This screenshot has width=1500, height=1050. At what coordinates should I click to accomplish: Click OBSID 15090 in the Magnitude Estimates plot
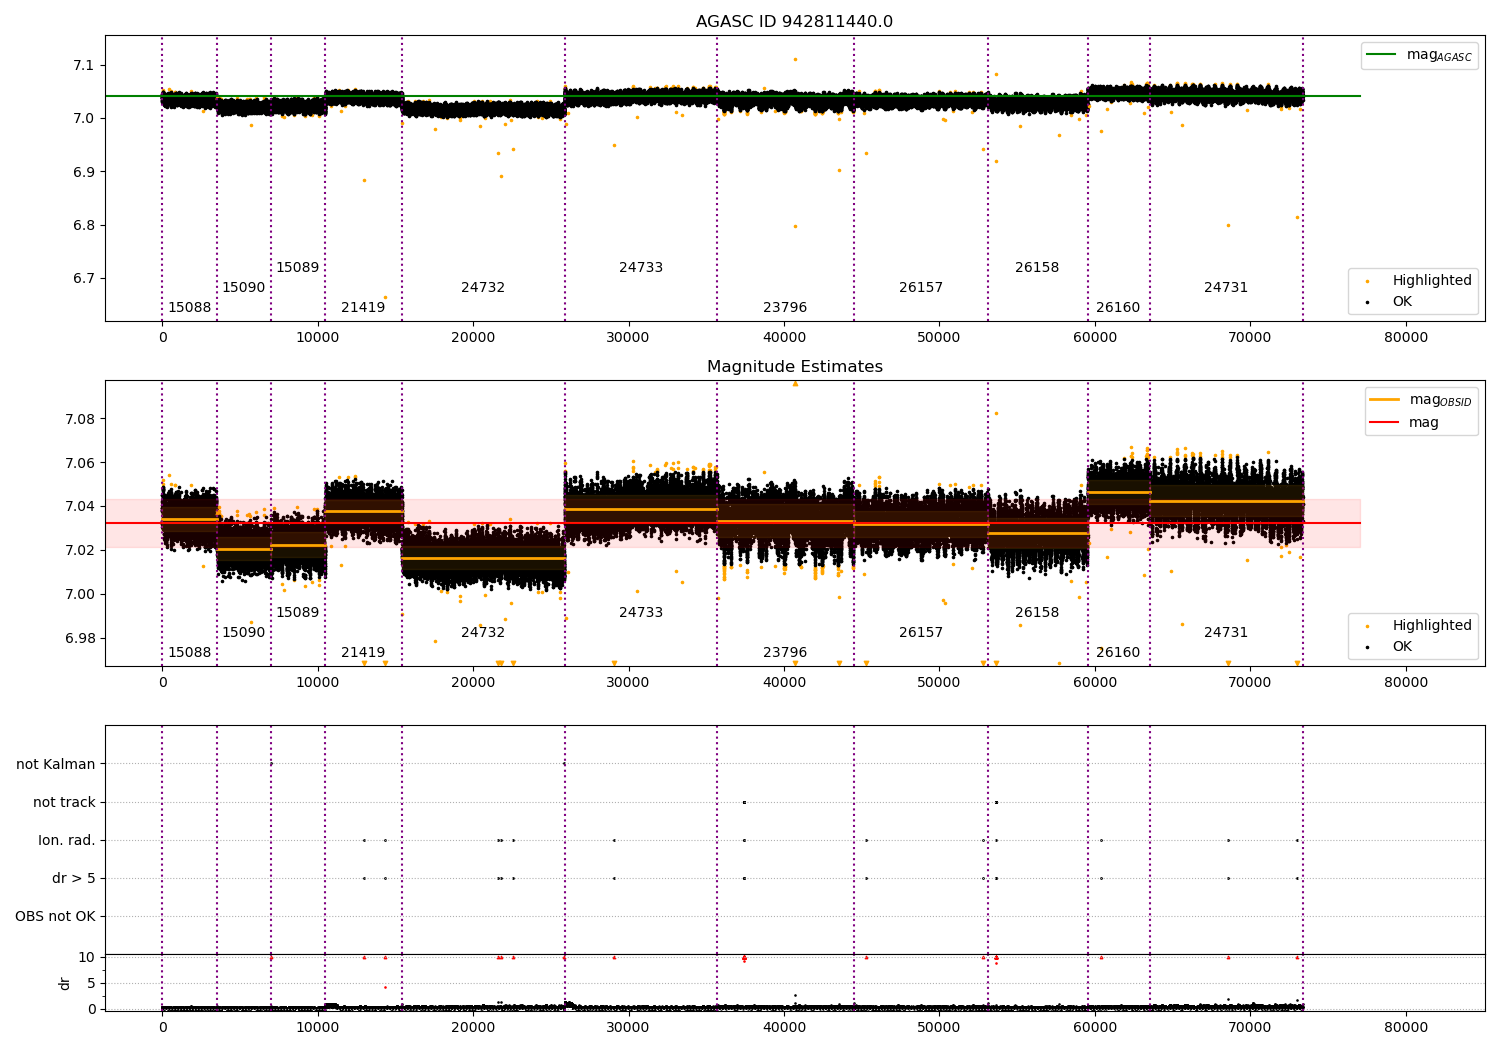point(244,632)
